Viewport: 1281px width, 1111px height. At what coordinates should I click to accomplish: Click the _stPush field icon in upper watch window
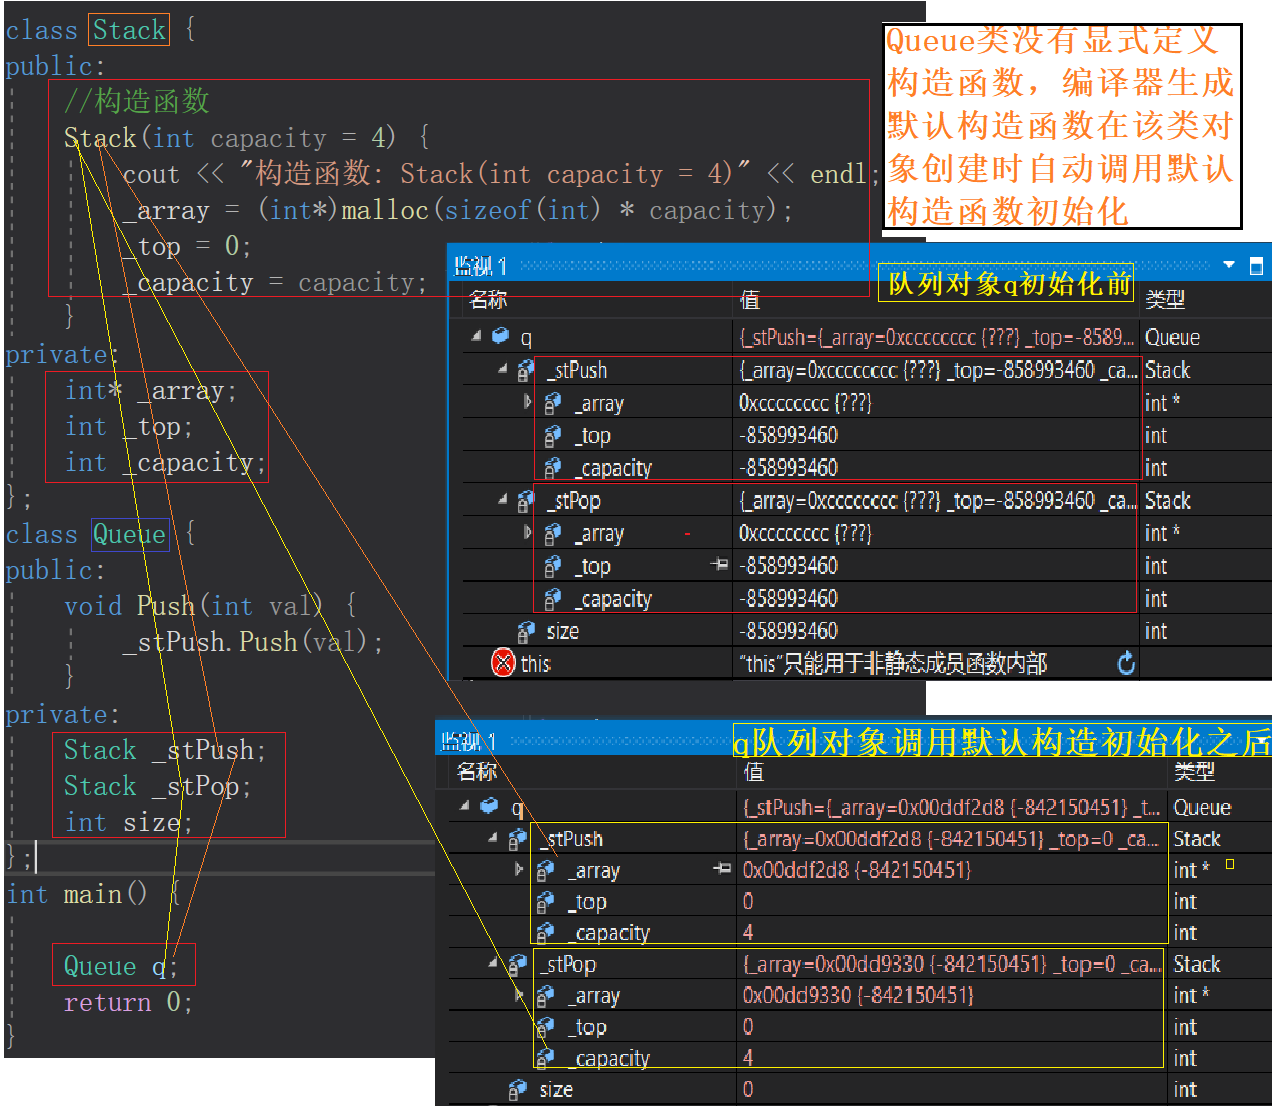[x=526, y=370]
